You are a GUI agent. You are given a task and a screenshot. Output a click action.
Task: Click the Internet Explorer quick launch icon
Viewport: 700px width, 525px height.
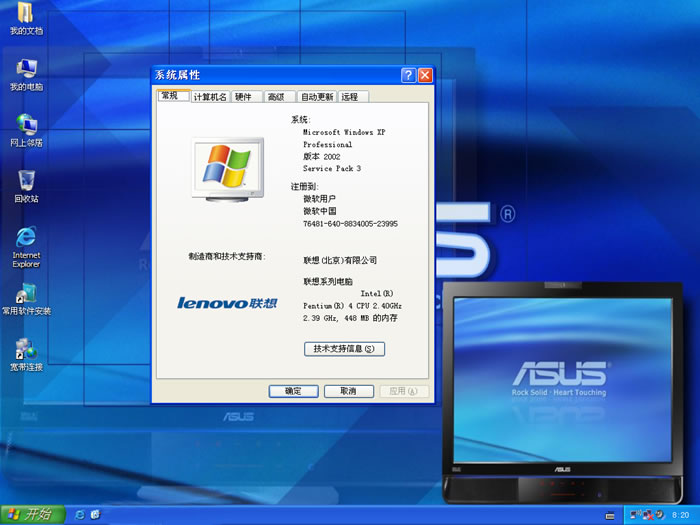(80, 515)
